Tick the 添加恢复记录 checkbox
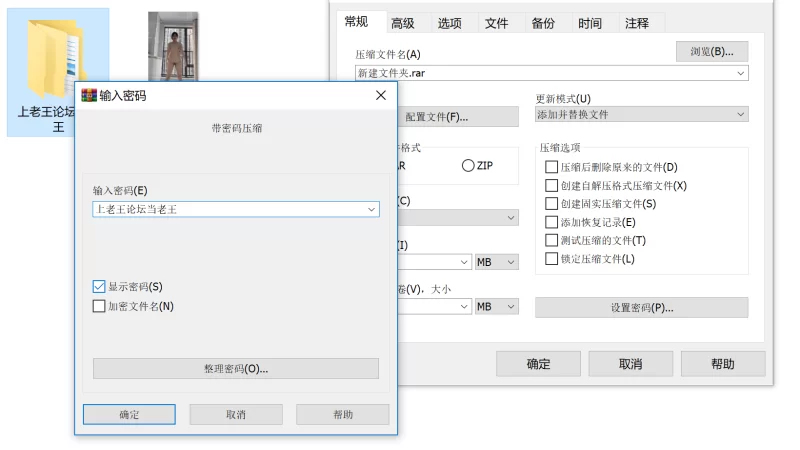The height and width of the screenshot is (450, 800). [x=551, y=222]
